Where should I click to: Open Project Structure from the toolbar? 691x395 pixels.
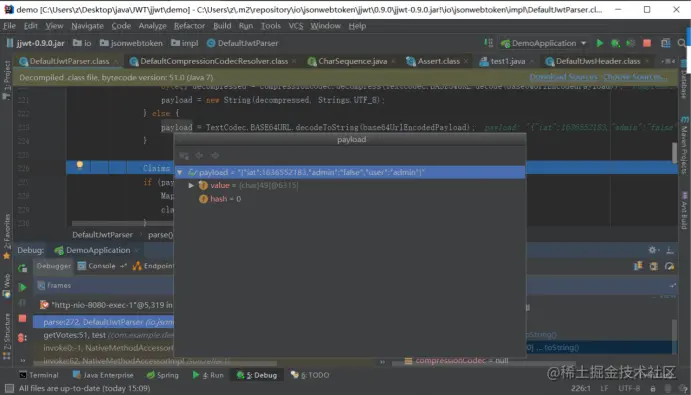(x=665, y=43)
